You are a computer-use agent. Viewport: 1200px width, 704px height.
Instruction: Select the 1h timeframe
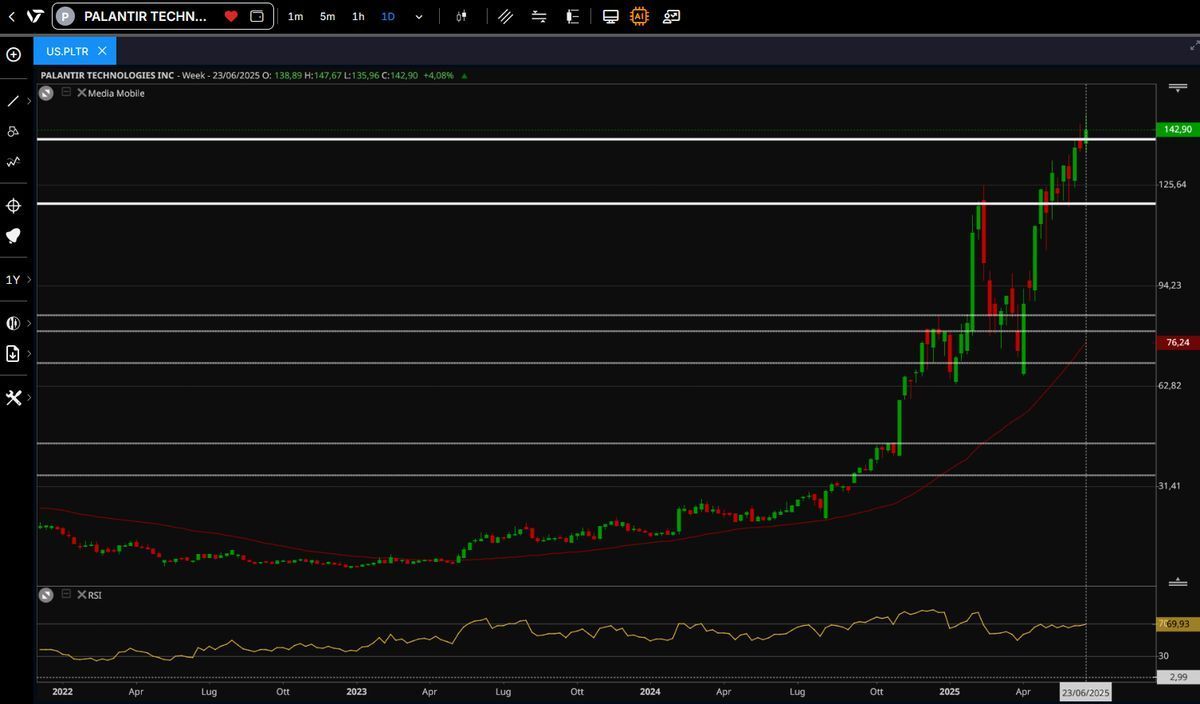358,16
